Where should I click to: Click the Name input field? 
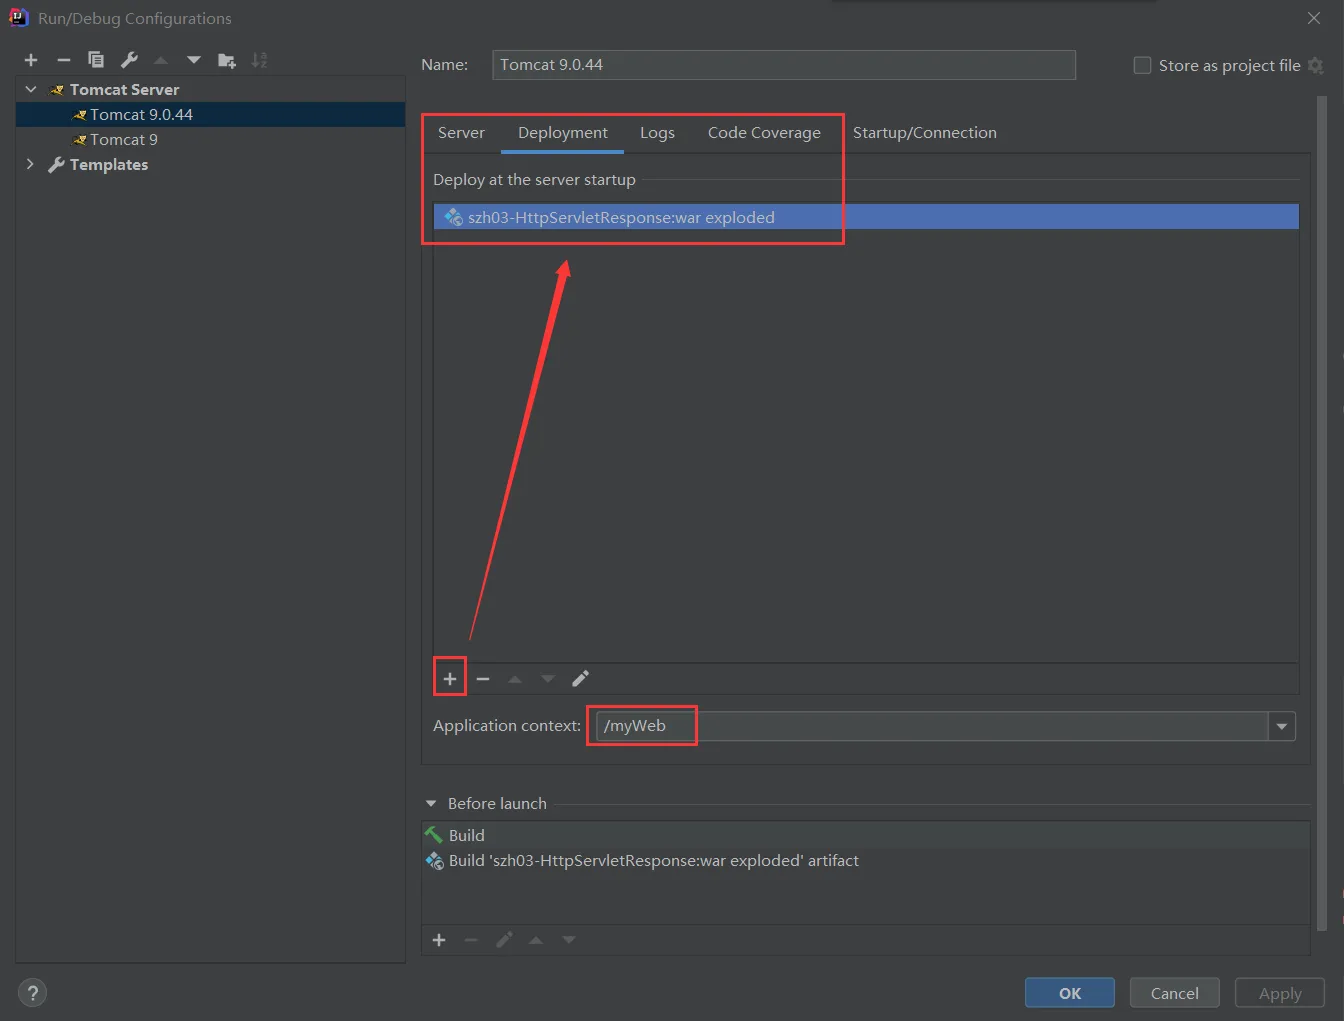[x=784, y=65]
